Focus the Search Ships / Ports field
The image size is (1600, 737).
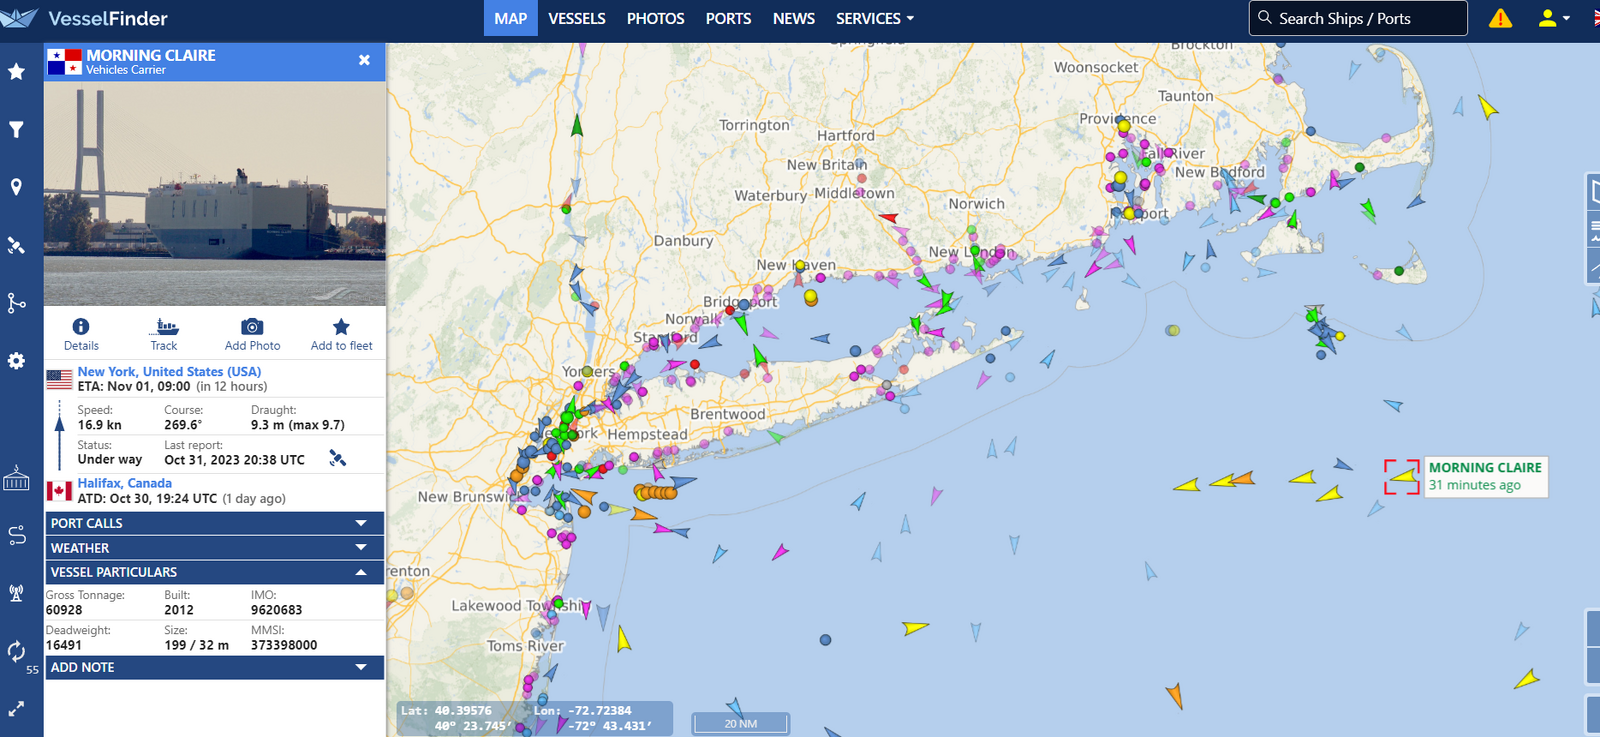pyautogui.click(x=1358, y=18)
